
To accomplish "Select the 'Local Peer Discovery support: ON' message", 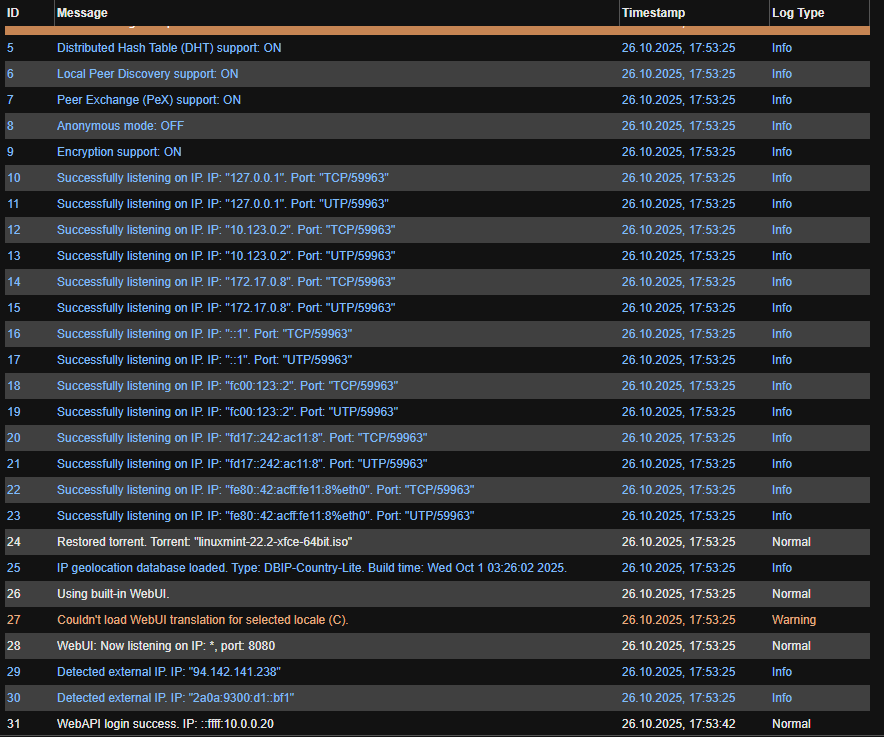I will 148,74.
